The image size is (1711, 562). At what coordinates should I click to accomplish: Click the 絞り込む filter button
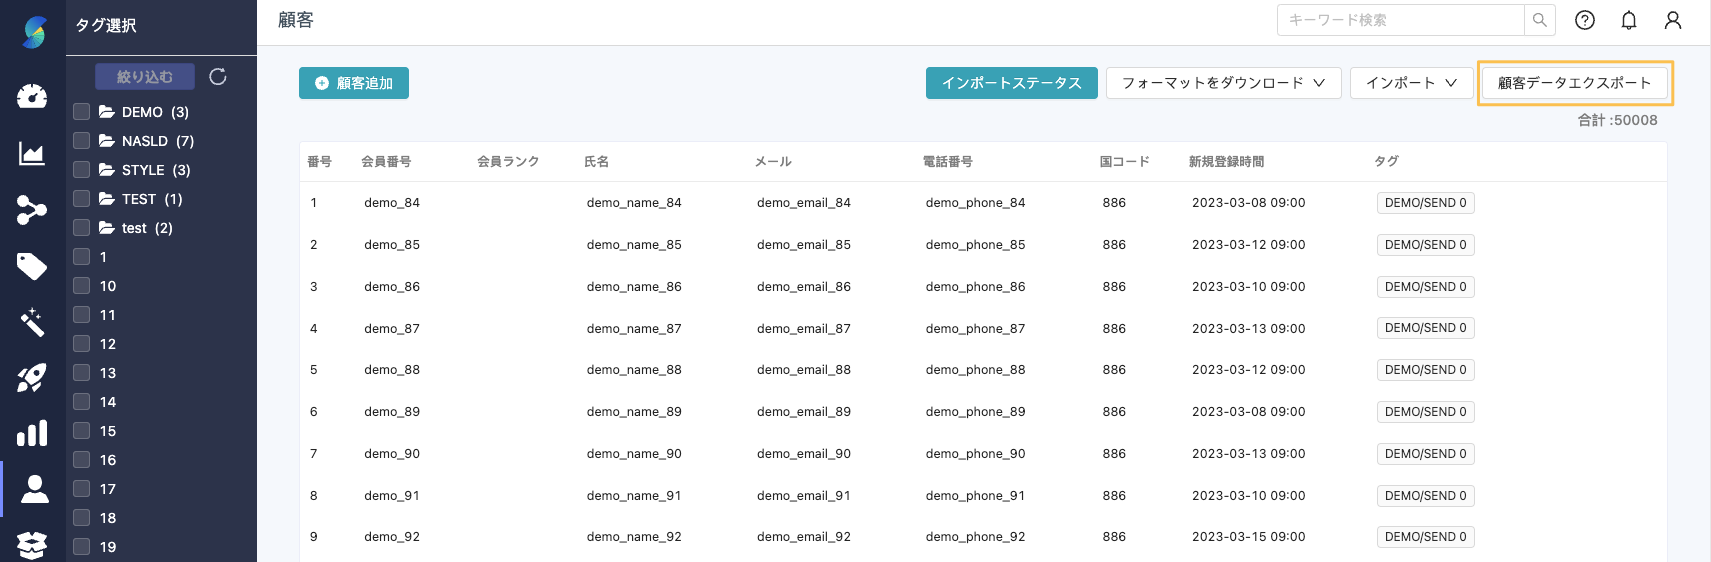(145, 76)
